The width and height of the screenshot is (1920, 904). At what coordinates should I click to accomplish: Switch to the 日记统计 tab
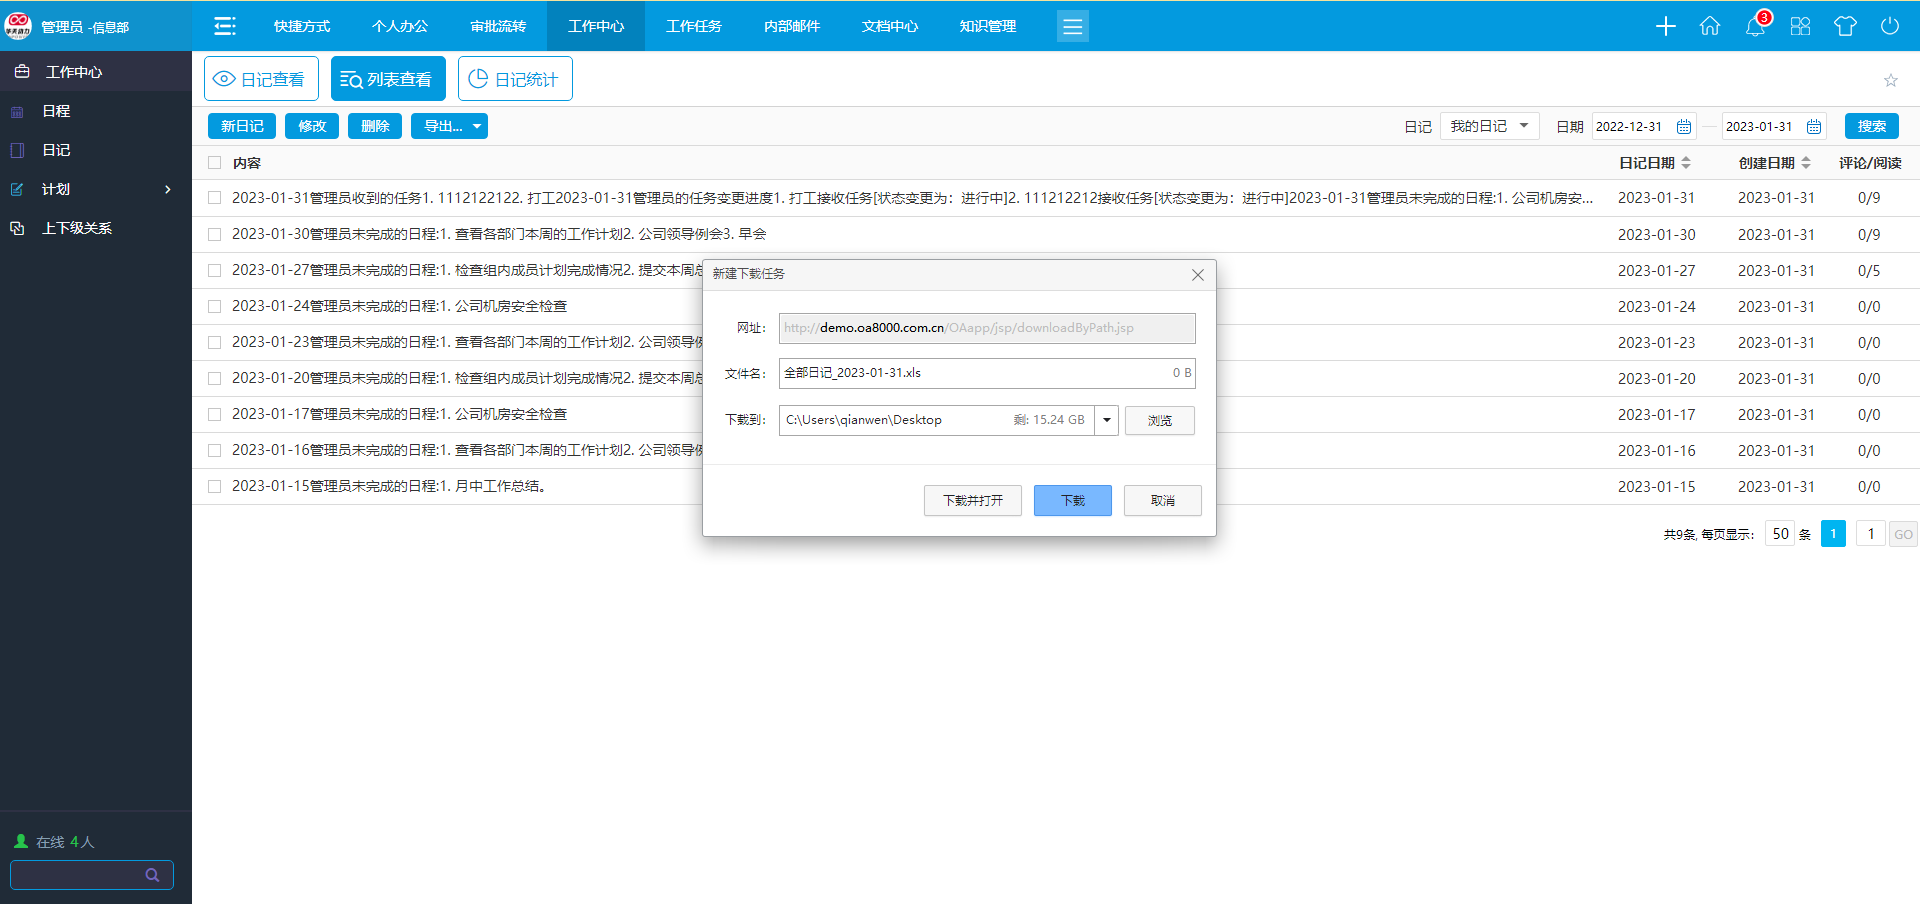pos(515,79)
